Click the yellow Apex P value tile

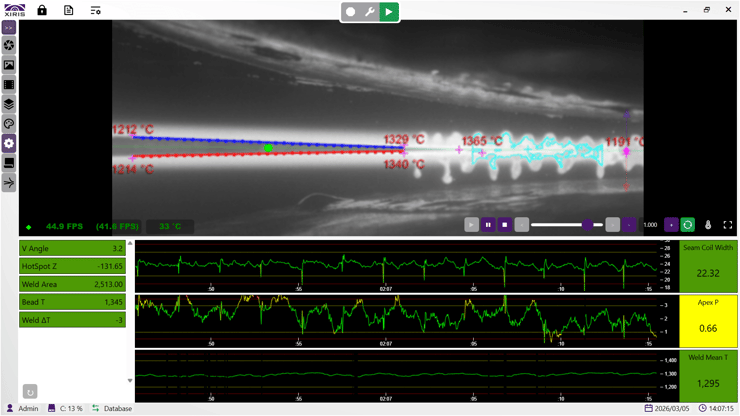[x=708, y=322]
